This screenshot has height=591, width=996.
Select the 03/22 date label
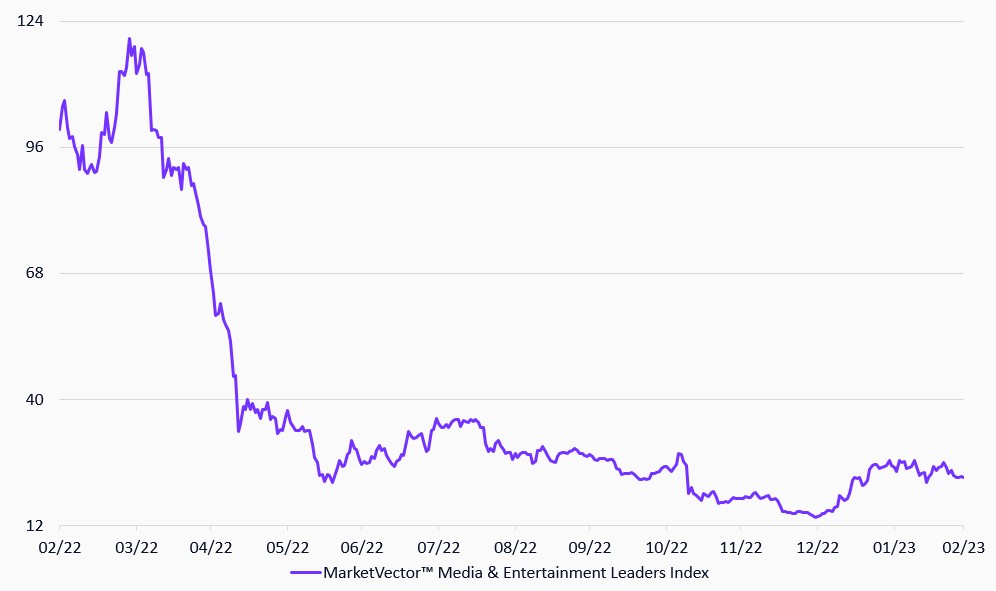[136, 547]
